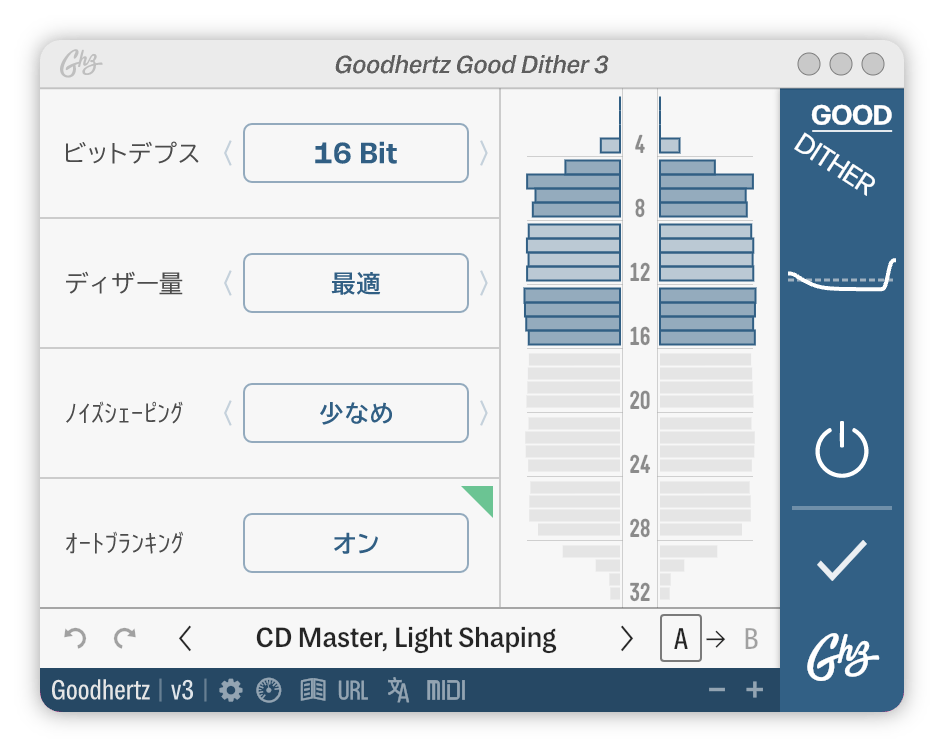Click the noise shaping curve graphic
The image size is (944, 752).
point(842,276)
